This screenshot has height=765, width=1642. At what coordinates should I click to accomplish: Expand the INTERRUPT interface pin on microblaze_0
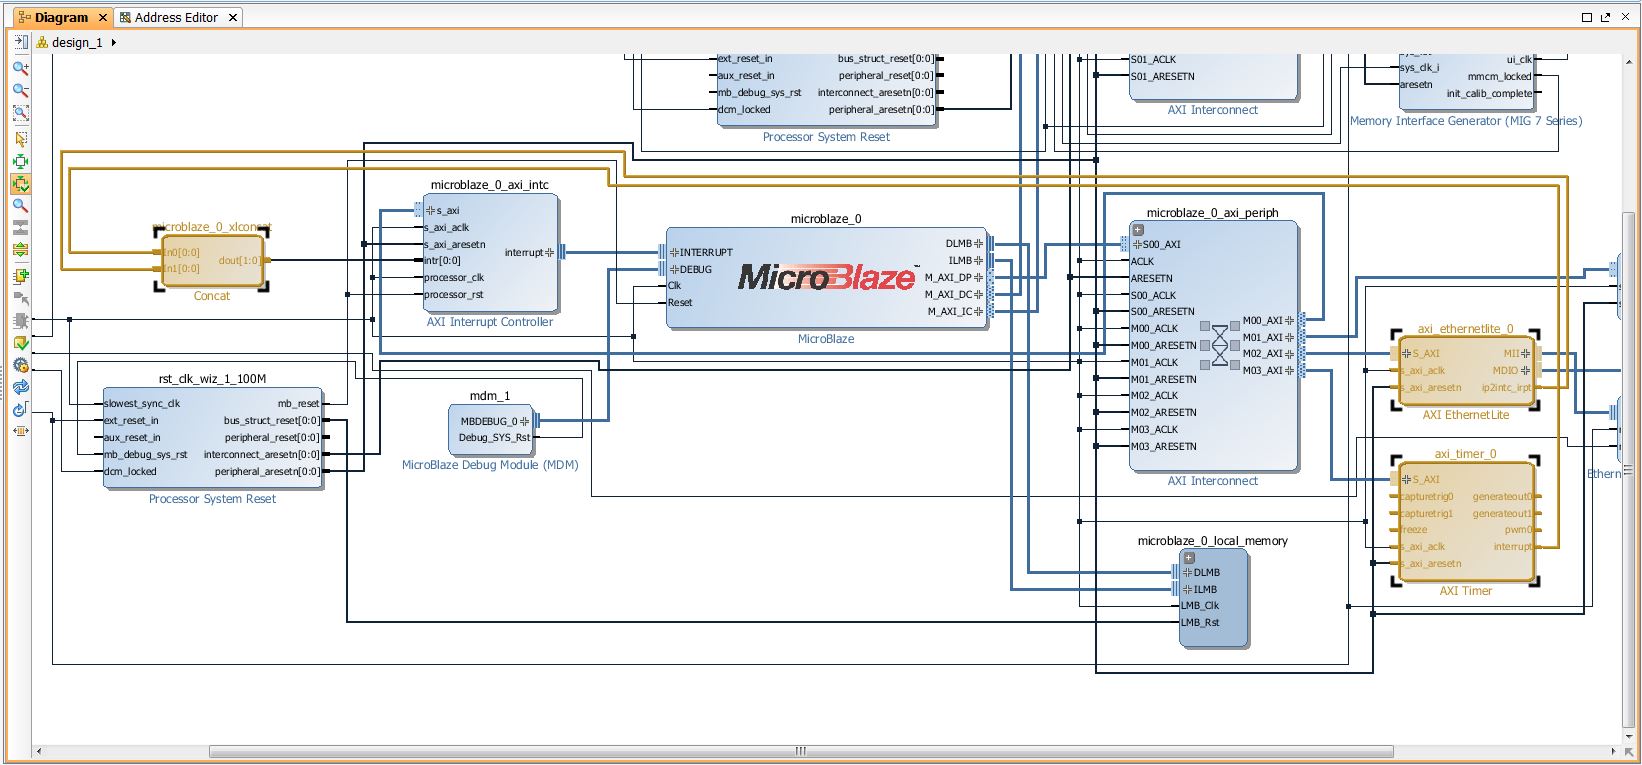[x=674, y=253]
